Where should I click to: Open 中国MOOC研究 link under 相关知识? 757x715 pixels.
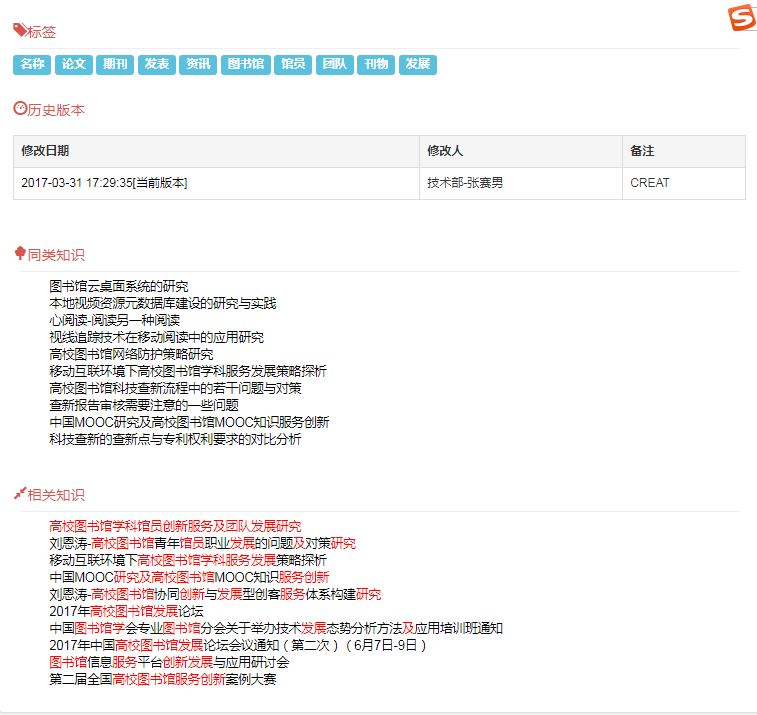click(189, 577)
